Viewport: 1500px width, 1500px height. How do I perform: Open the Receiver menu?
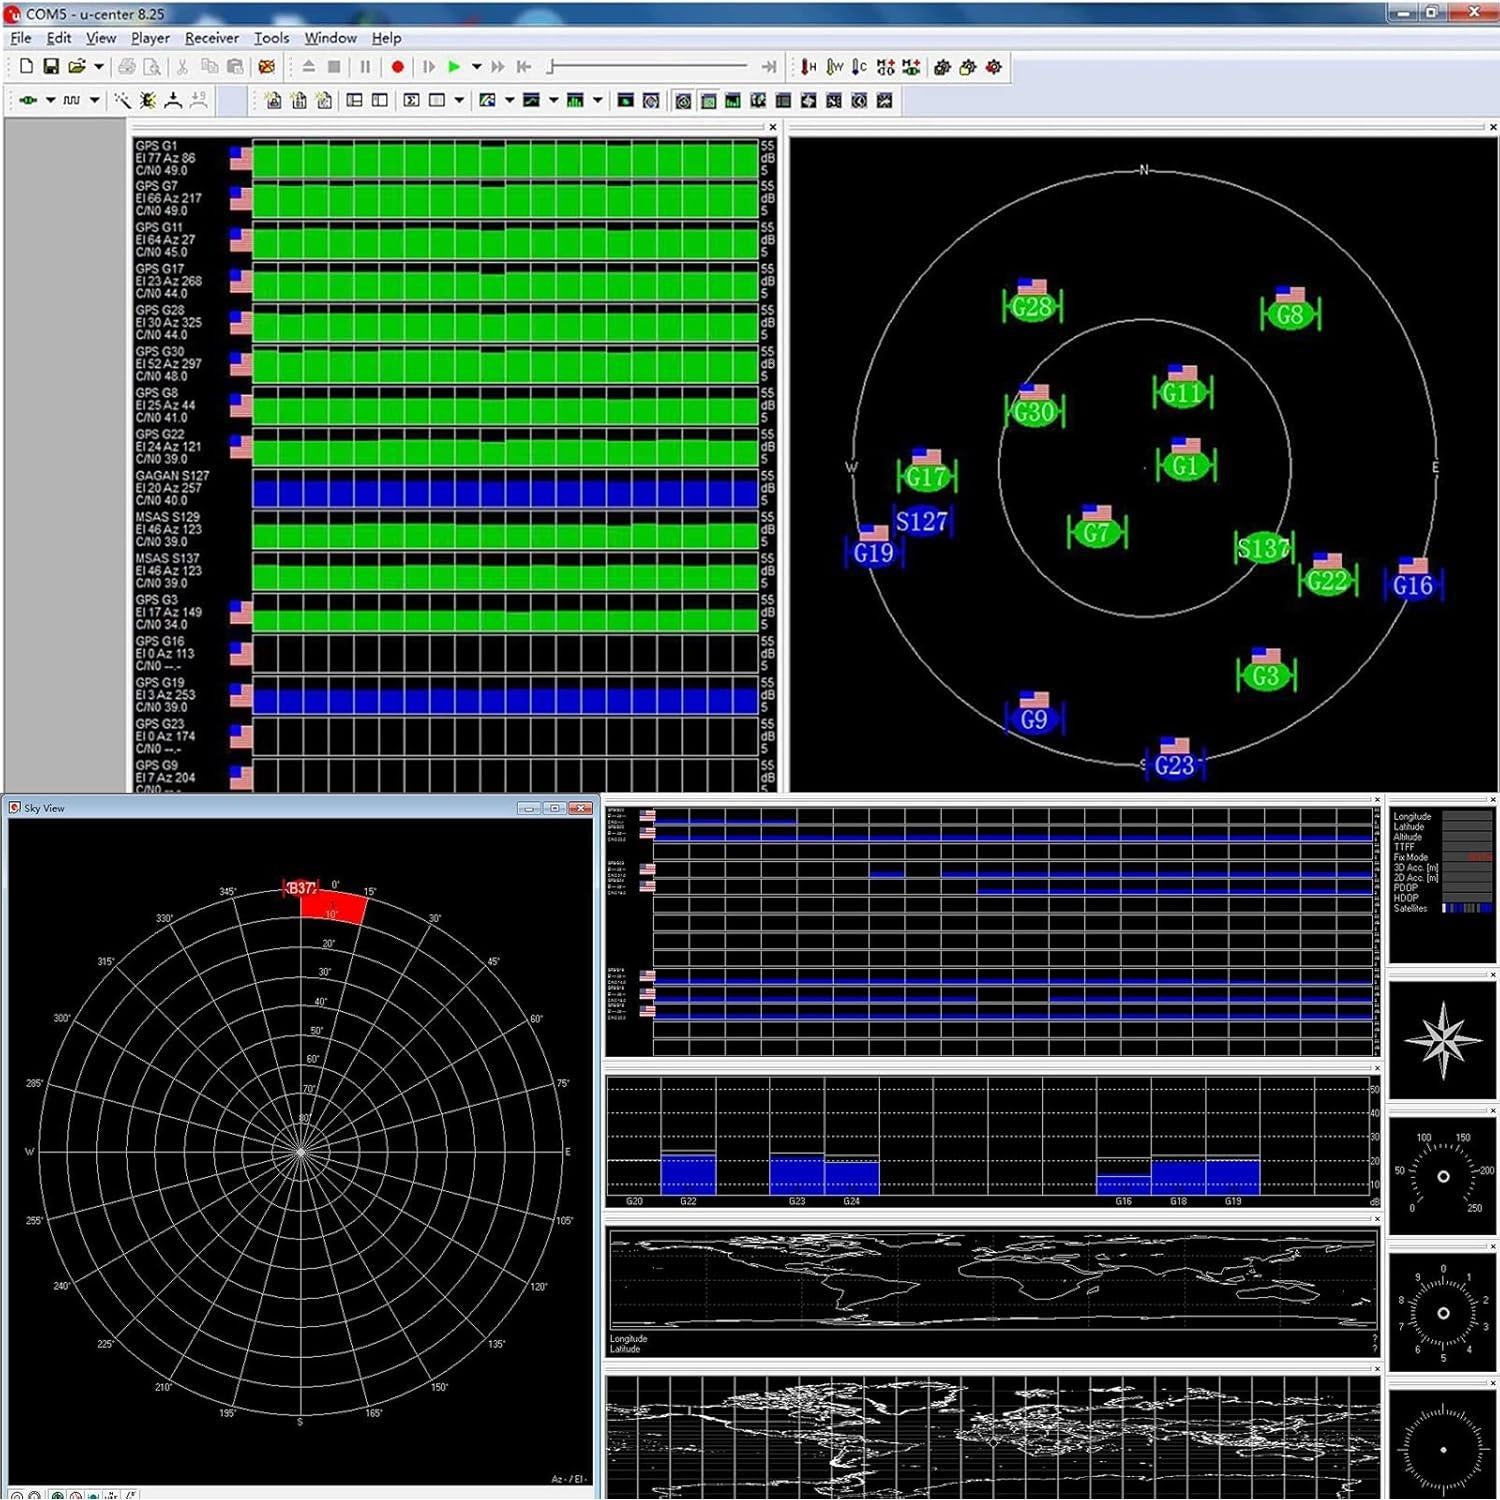(211, 38)
